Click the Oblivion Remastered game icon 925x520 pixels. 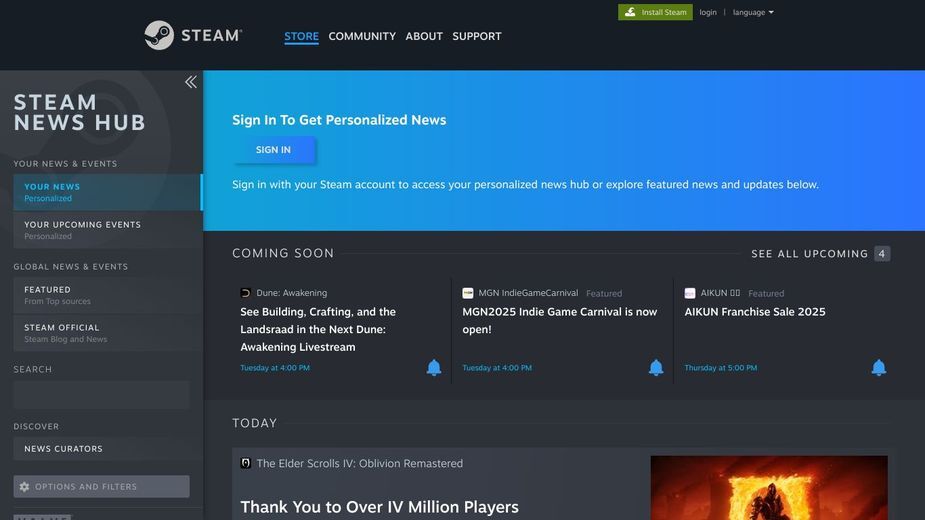pos(245,463)
